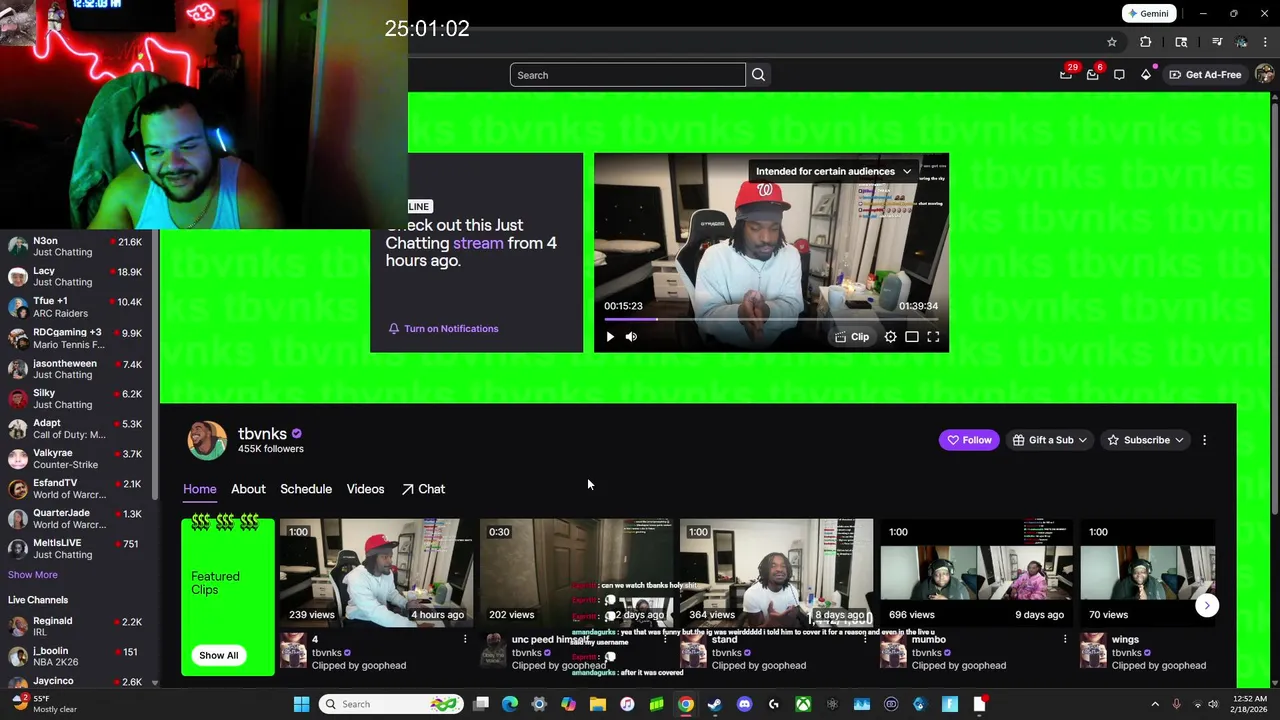The image size is (1280, 720).
Task: Open Windows Start menu
Action: tap(301, 704)
